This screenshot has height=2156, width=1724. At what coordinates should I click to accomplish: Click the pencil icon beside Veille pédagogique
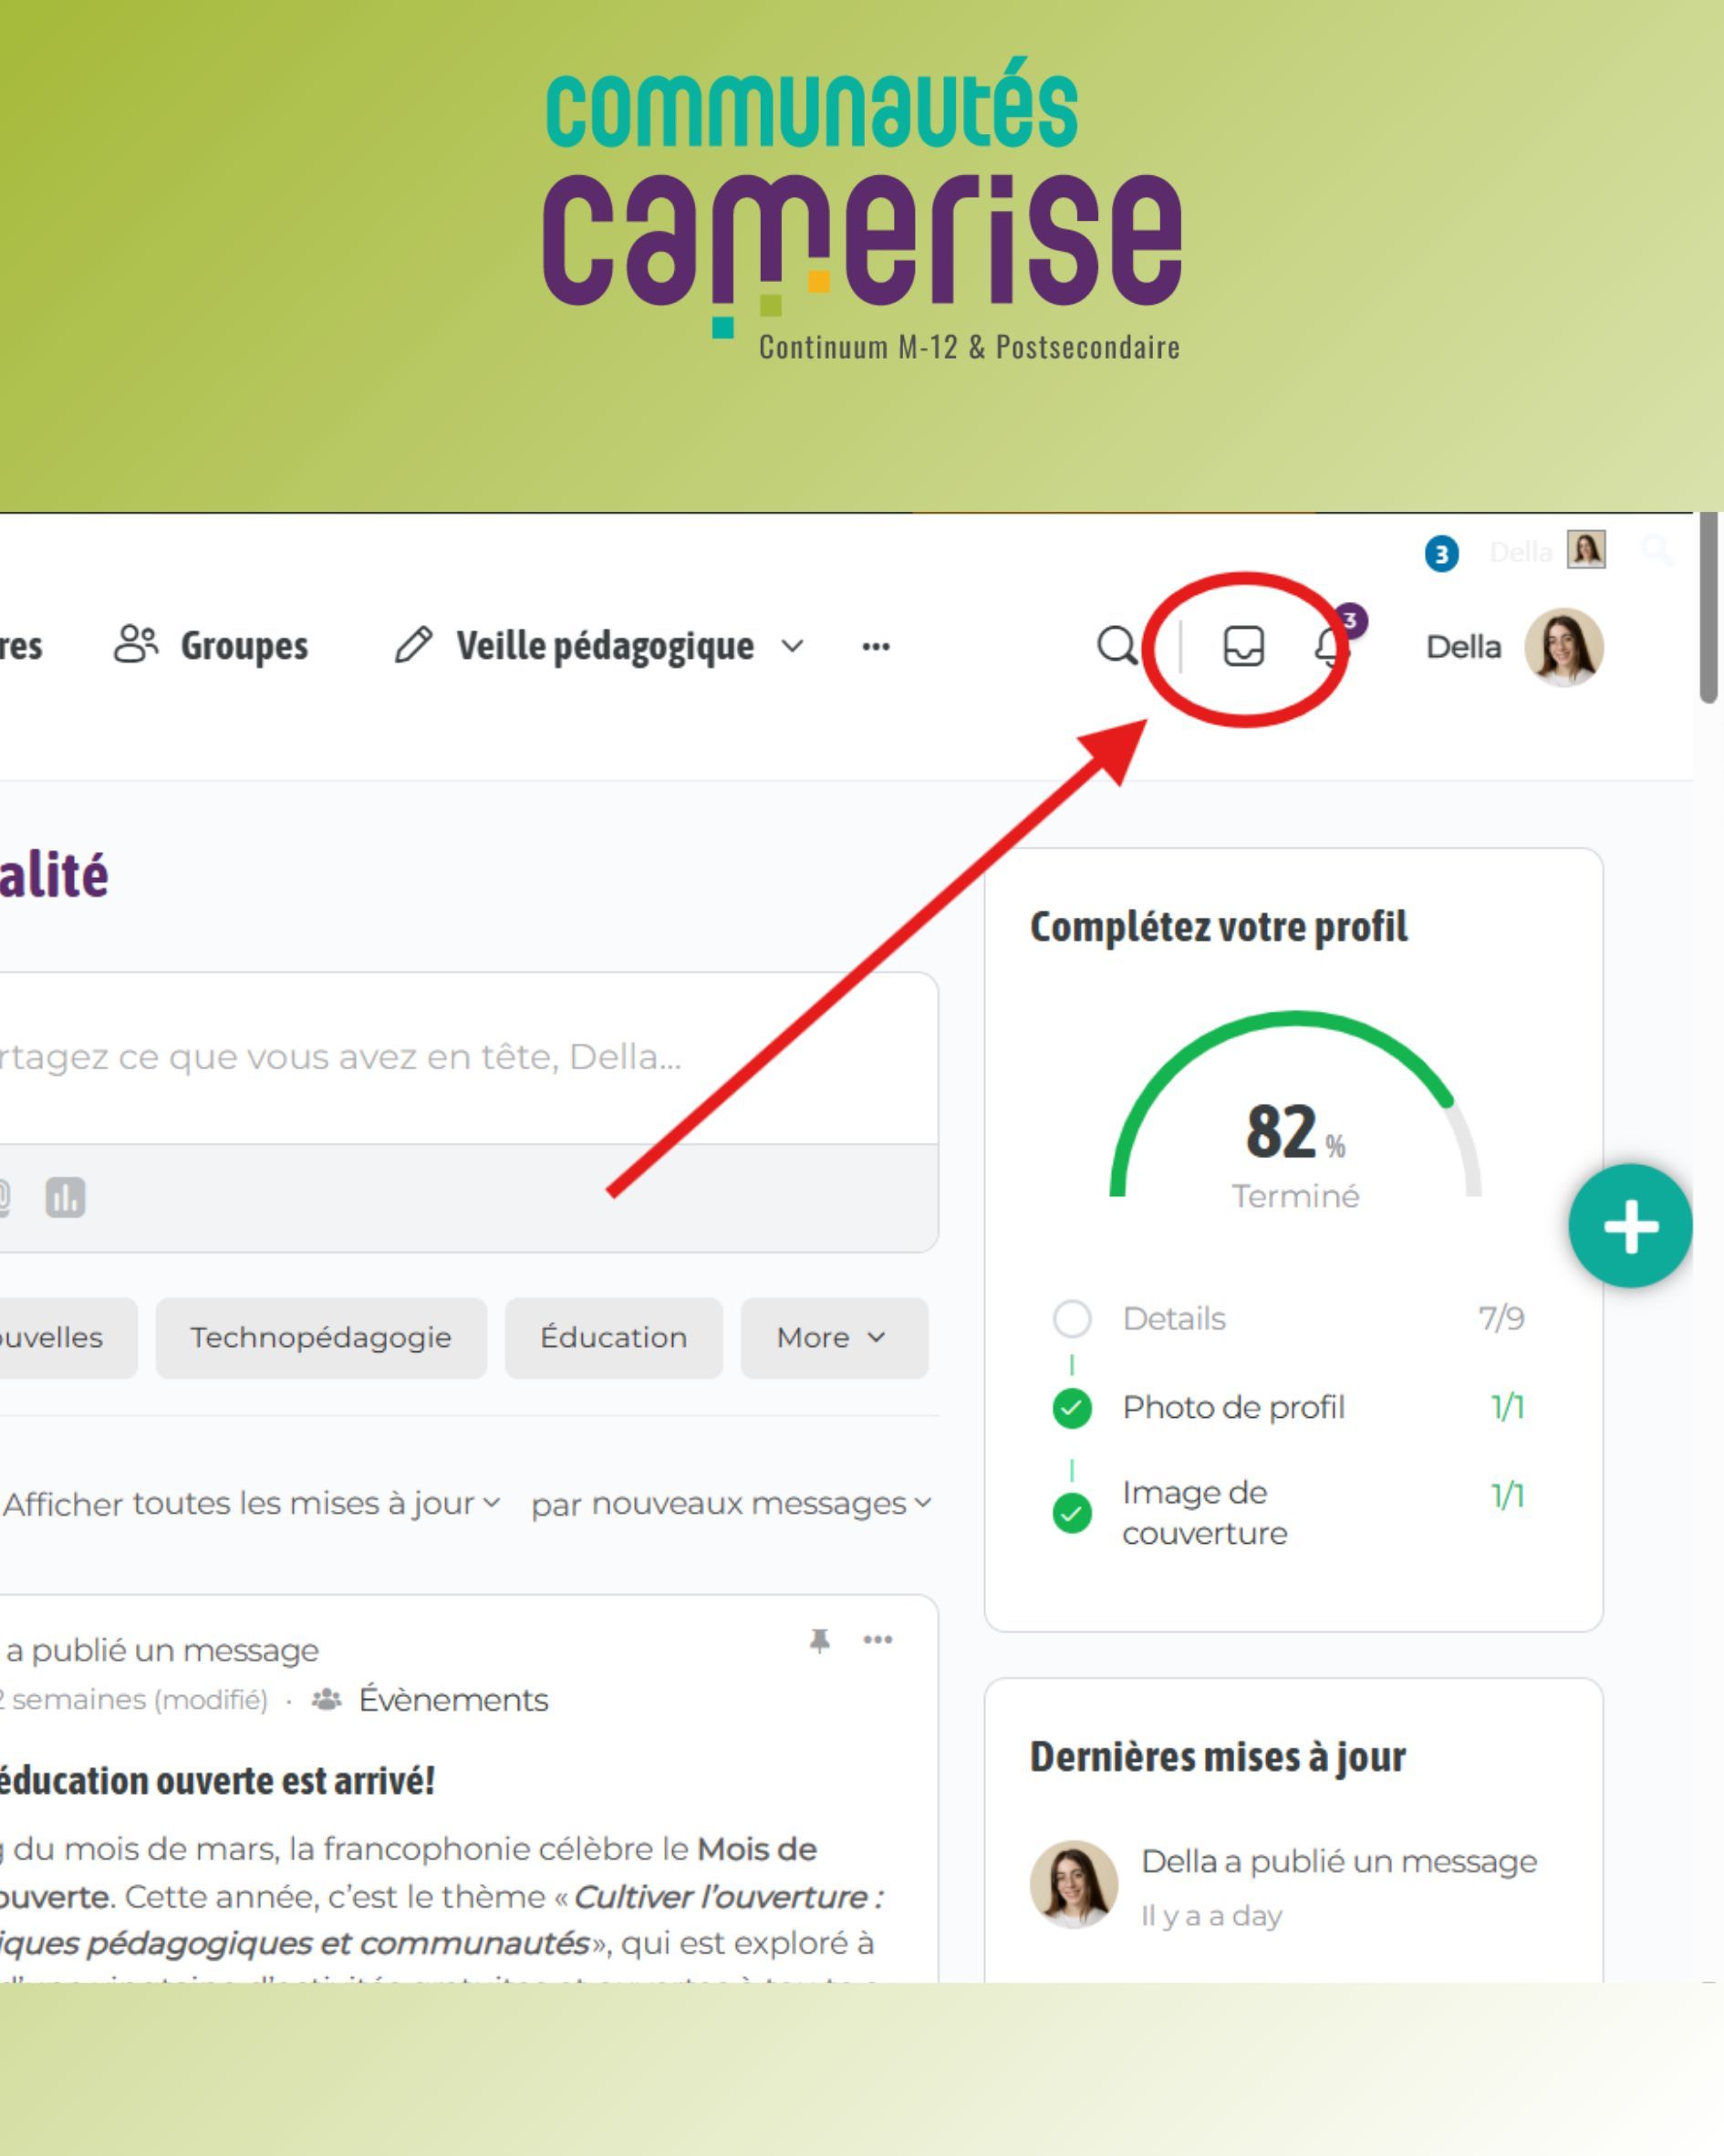(x=413, y=645)
